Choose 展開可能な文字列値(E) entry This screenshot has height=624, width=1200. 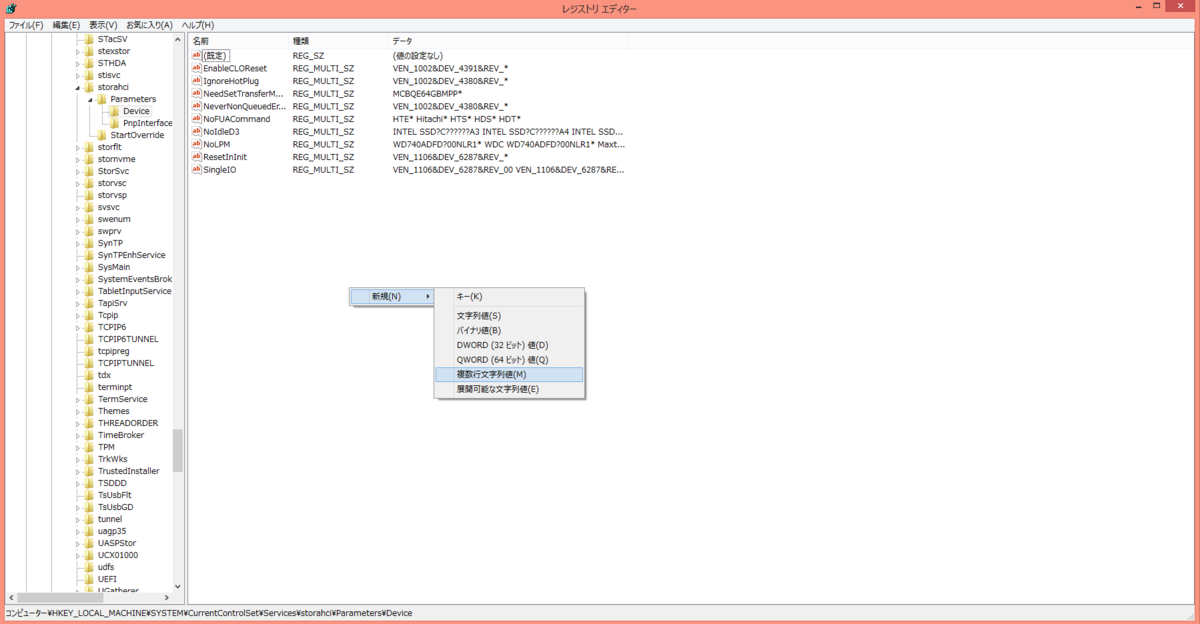pyautogui.click(x=509, y=389)
